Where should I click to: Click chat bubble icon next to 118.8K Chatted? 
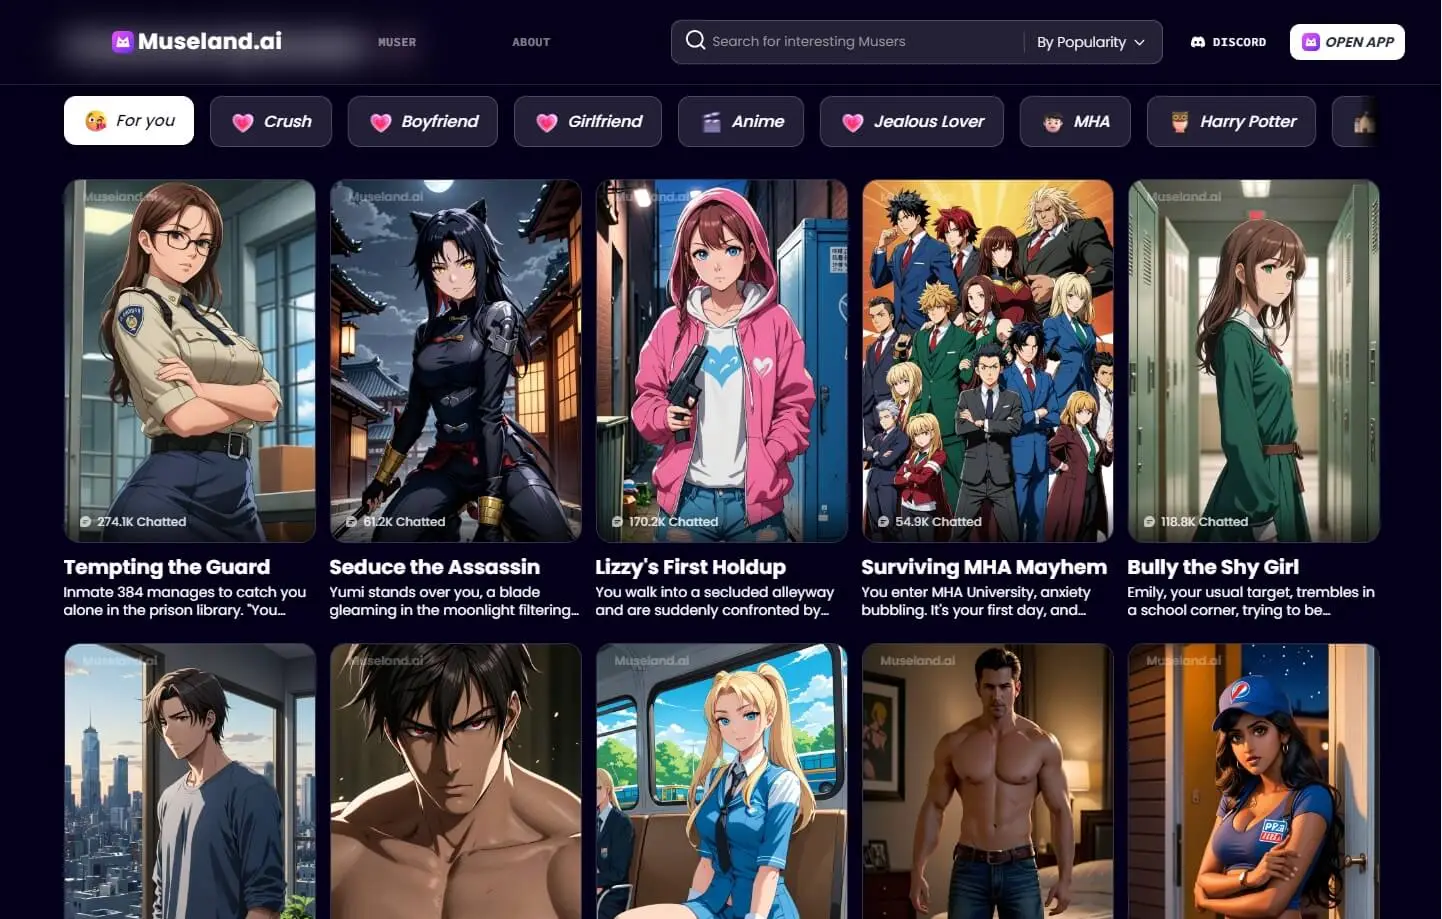pos(1149,522)
